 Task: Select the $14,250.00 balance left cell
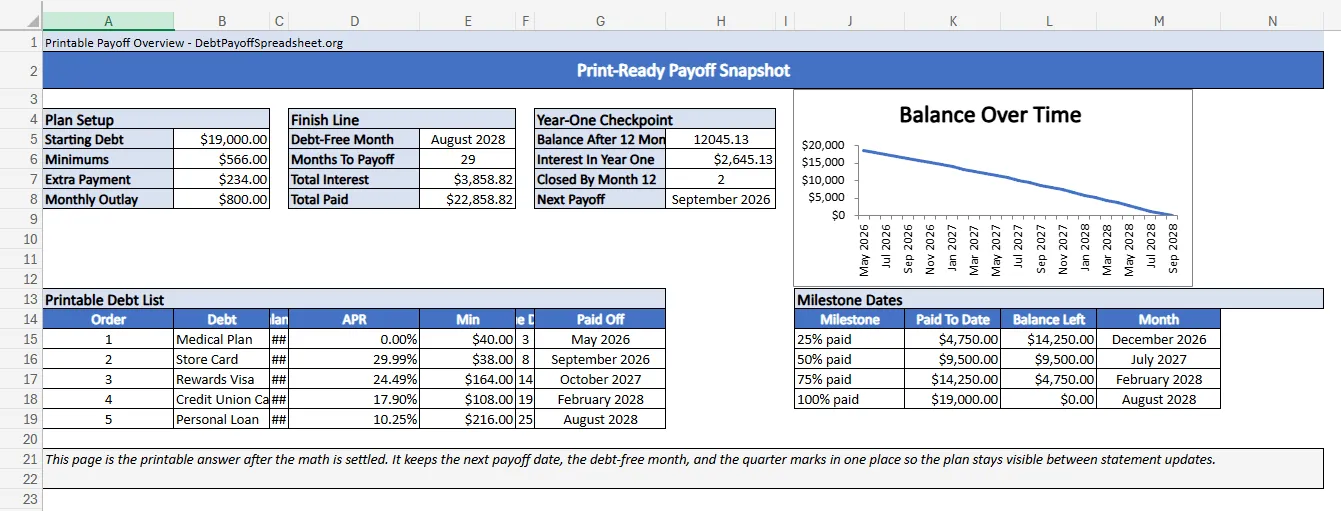[x=1048, y=339]
